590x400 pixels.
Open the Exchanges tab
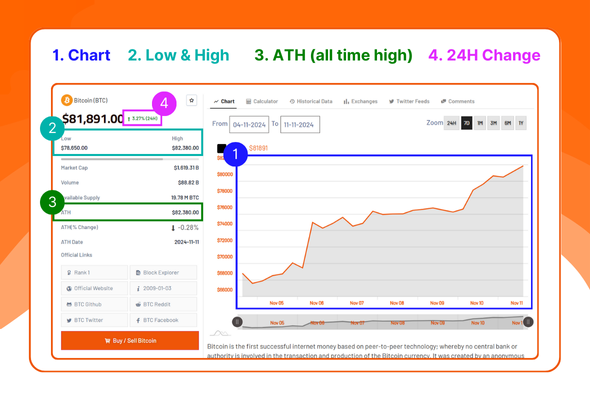[x=360, y=101]
